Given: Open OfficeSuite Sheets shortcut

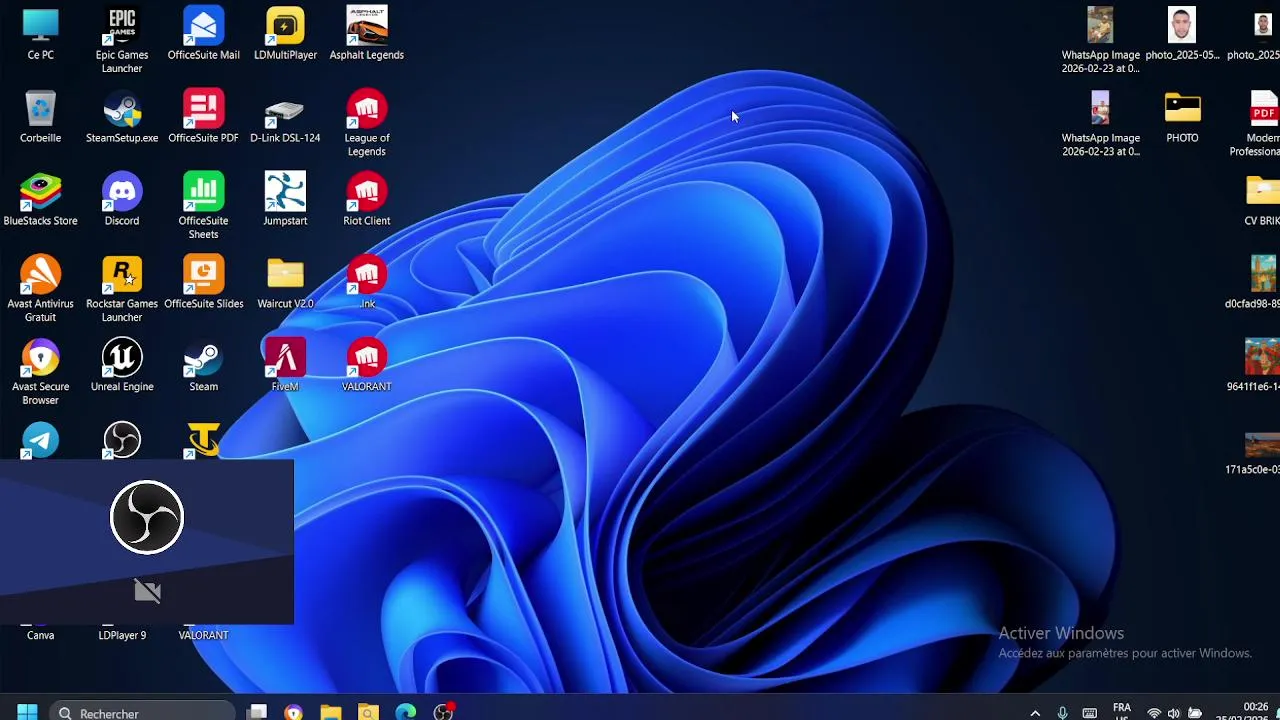Looking at the screenshot, I should tap(203, 207).
